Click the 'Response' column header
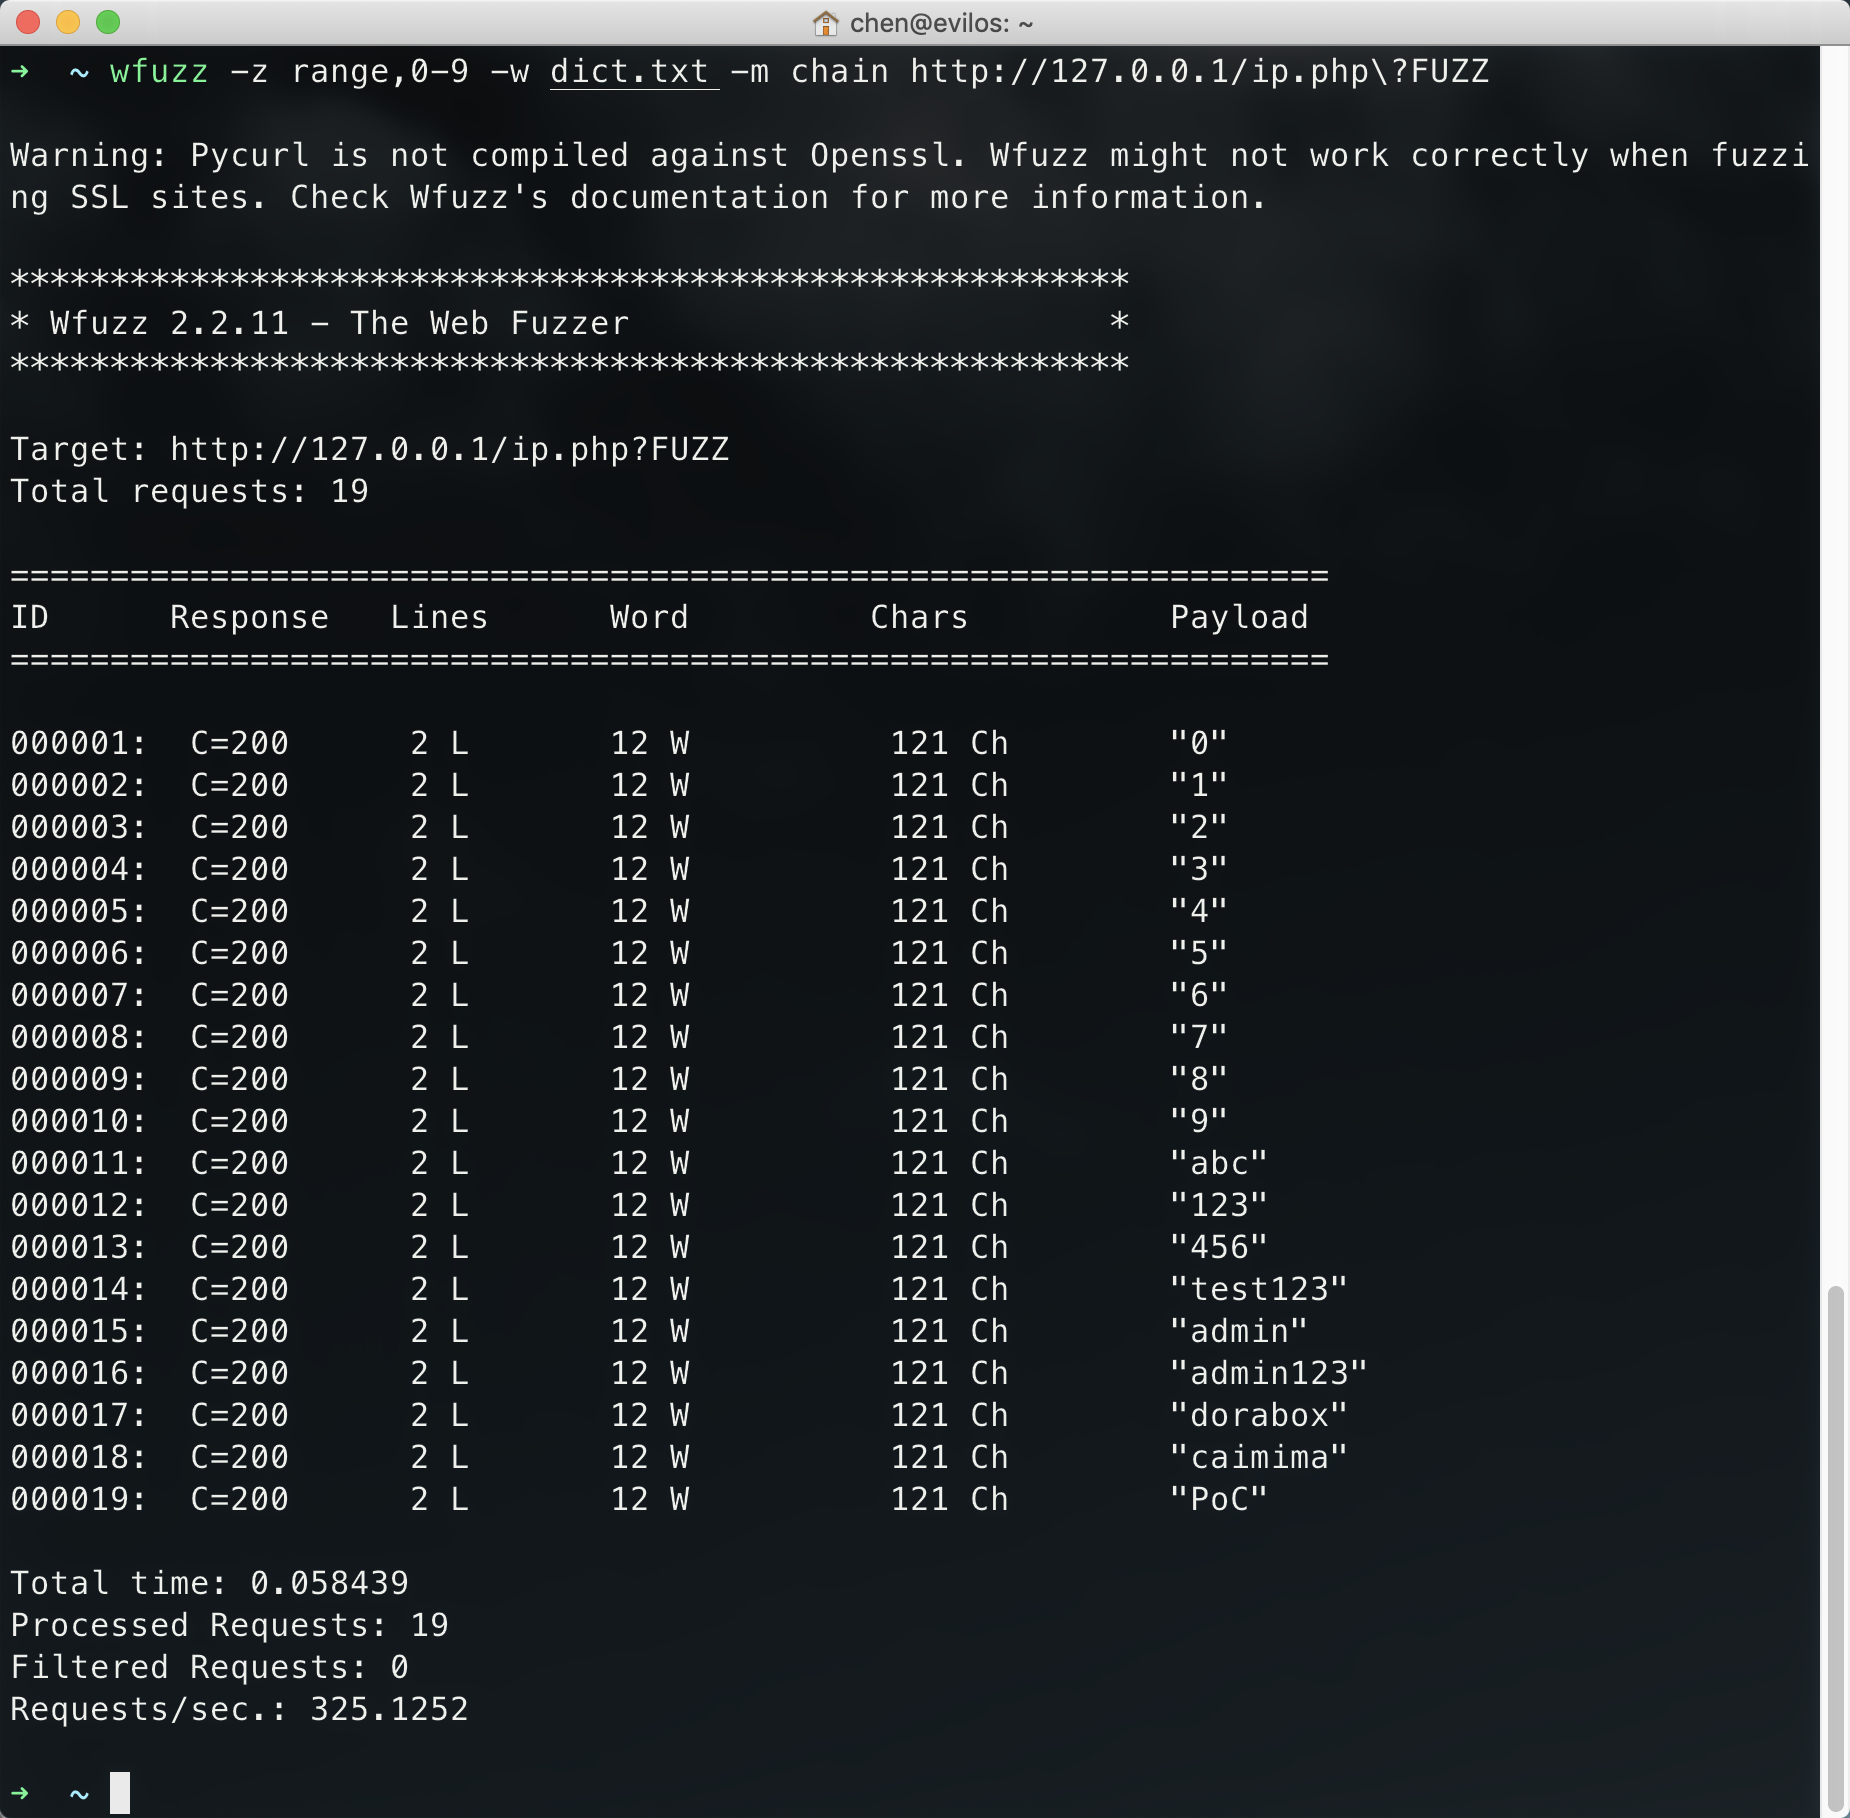Image resolution: width=1850 pixels, height=1818 pixels. [x=249, y=617]
